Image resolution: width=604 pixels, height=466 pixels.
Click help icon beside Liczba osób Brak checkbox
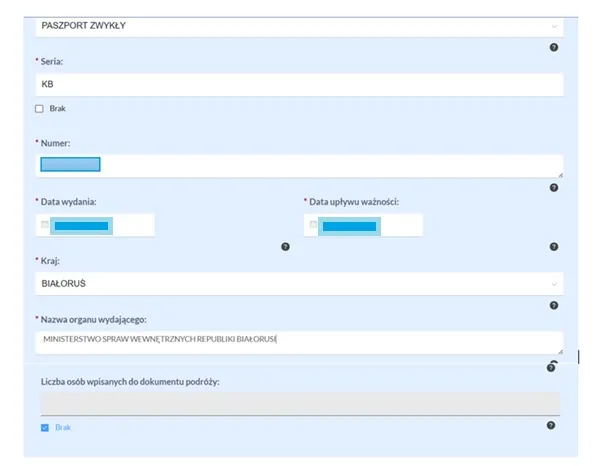coord(551,425)
